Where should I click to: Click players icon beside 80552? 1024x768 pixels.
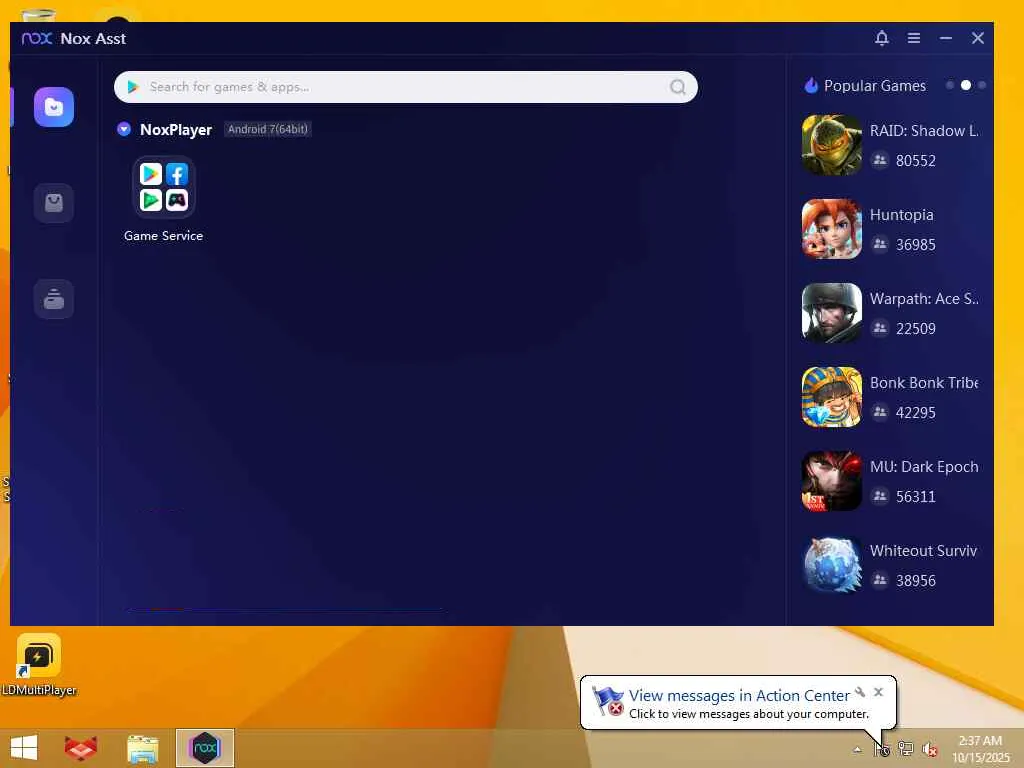[x=880, y=159]
